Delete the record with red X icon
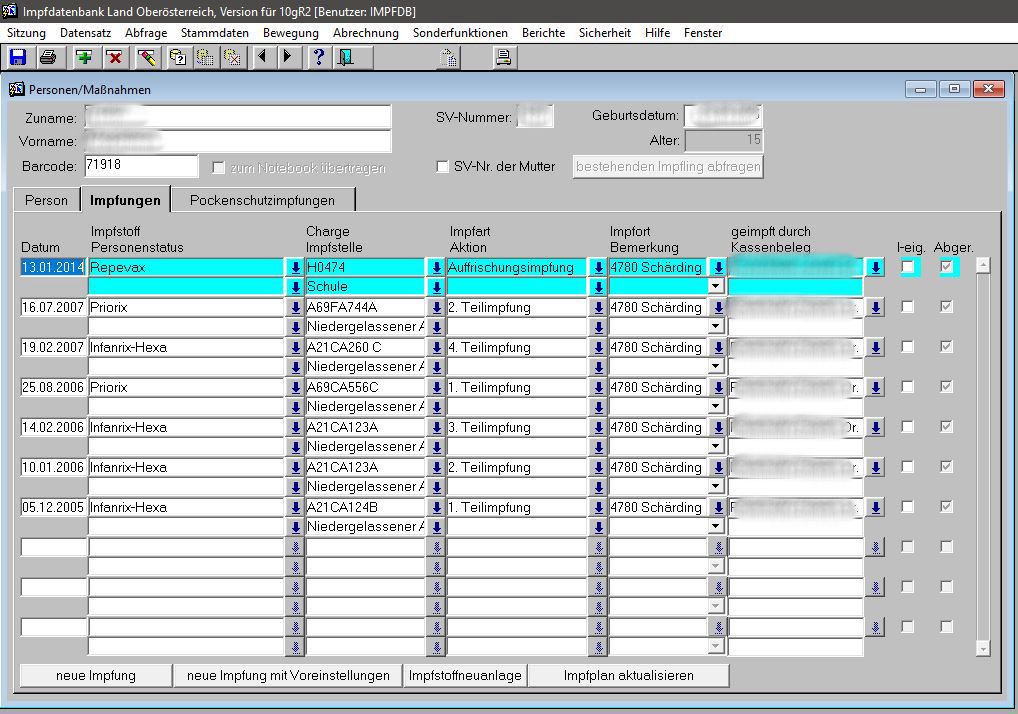 point(114,57)
